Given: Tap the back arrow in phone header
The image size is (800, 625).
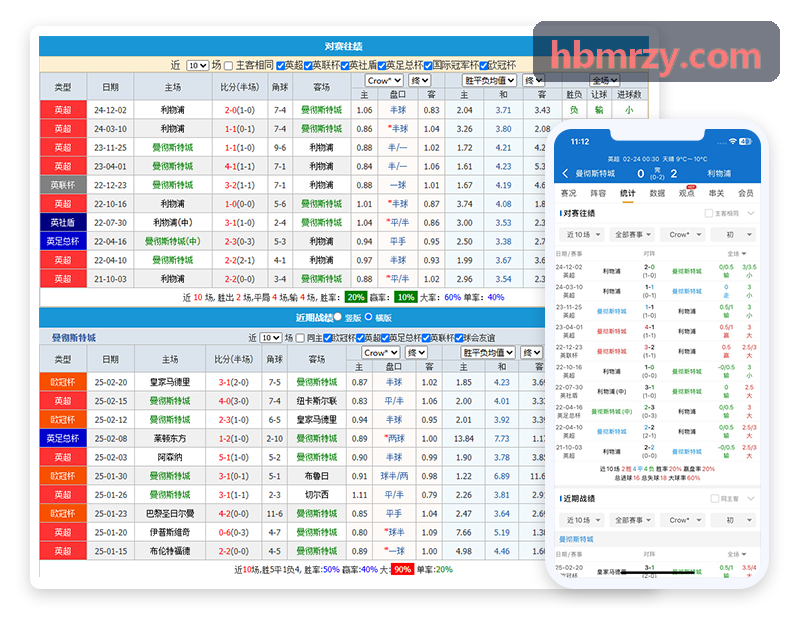Looking at the screenshot, I should point(565,173).
